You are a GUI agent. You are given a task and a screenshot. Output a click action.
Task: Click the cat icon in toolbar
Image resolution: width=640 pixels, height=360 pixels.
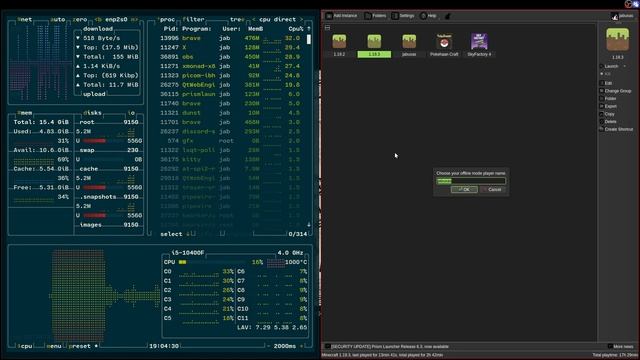tap(448, 16)
